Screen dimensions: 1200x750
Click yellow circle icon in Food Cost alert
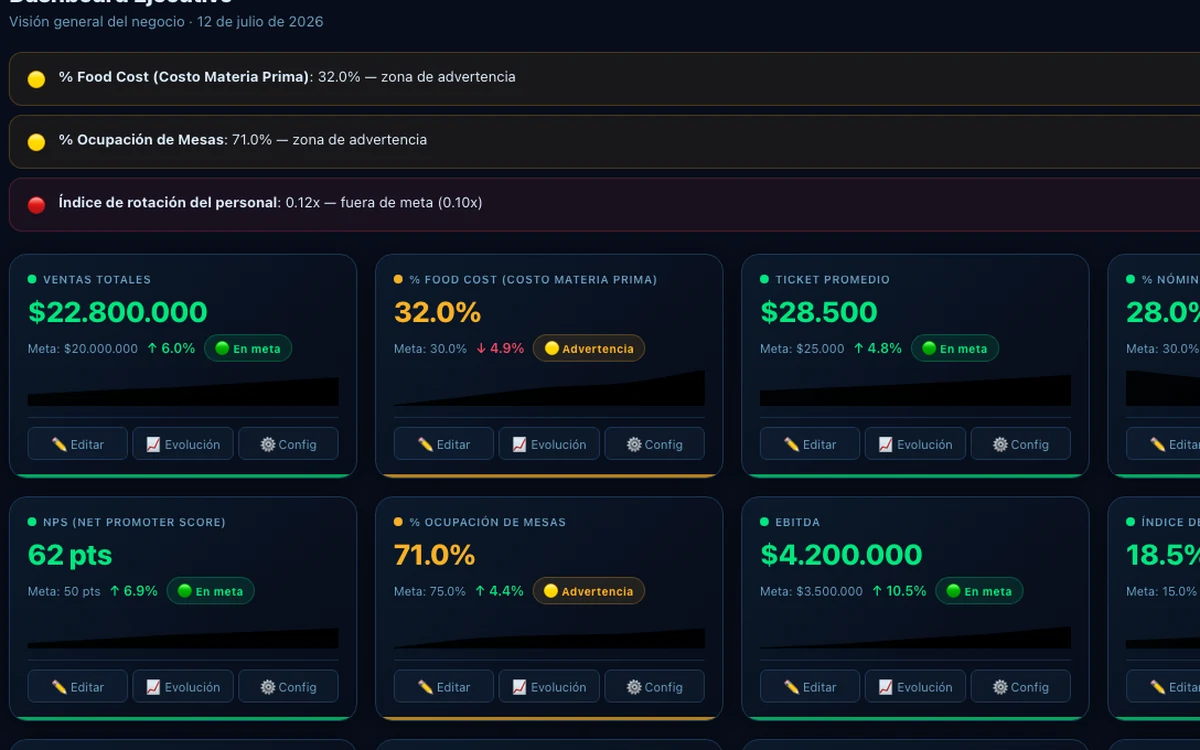(37, 79)
